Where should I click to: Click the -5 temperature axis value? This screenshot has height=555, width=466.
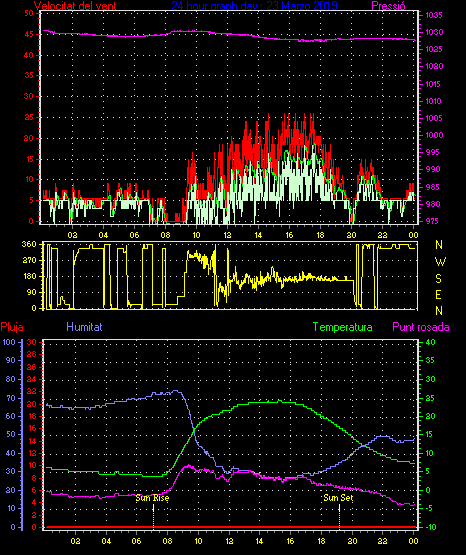point(429,508)
